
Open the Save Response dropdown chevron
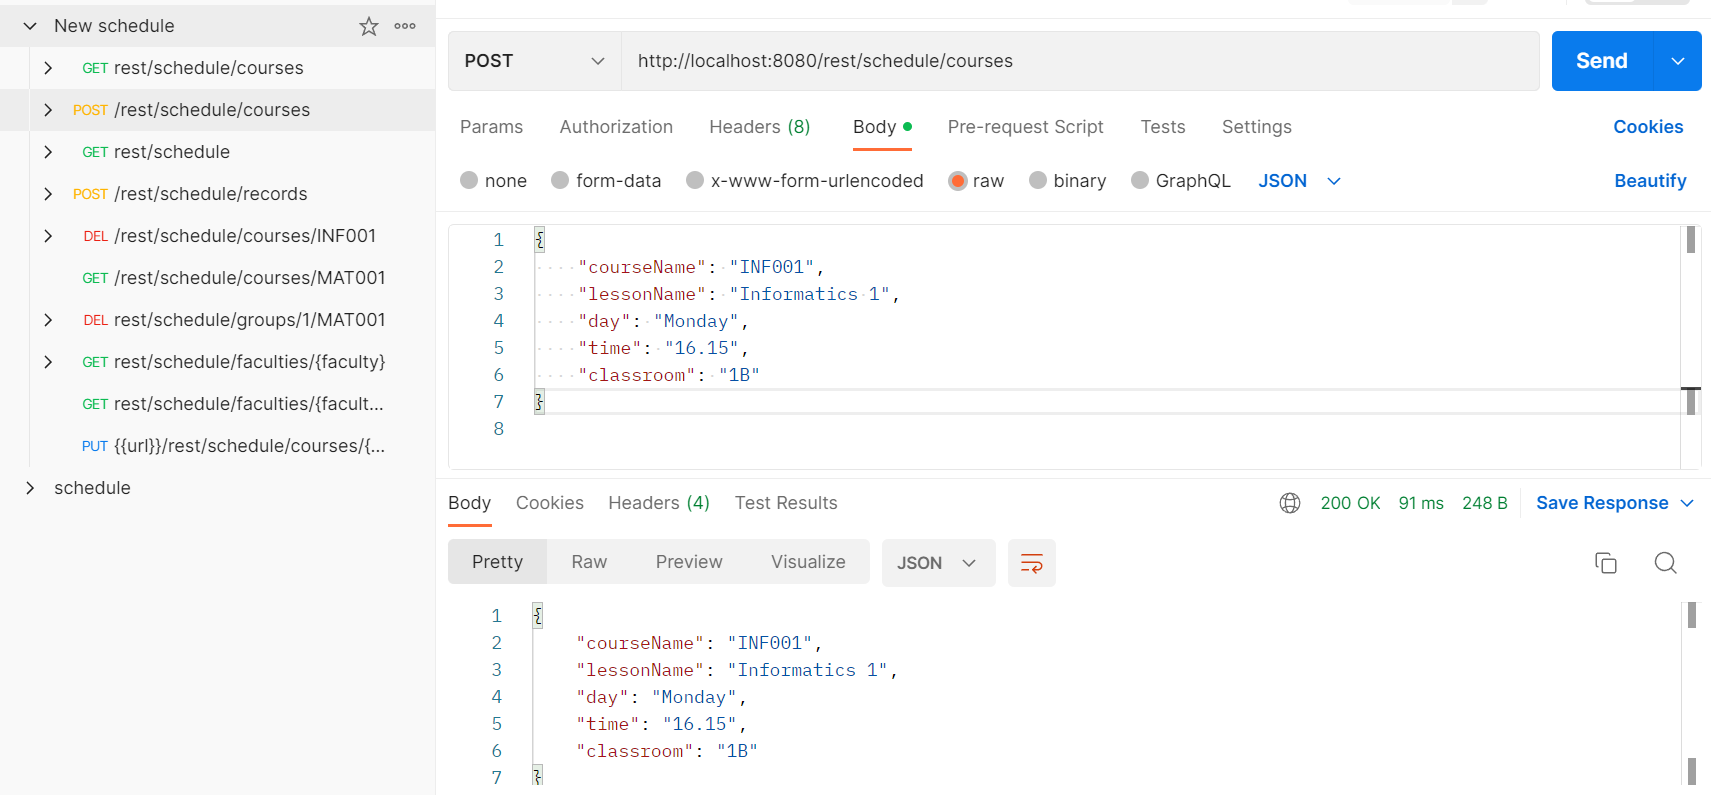[1687, 503]
